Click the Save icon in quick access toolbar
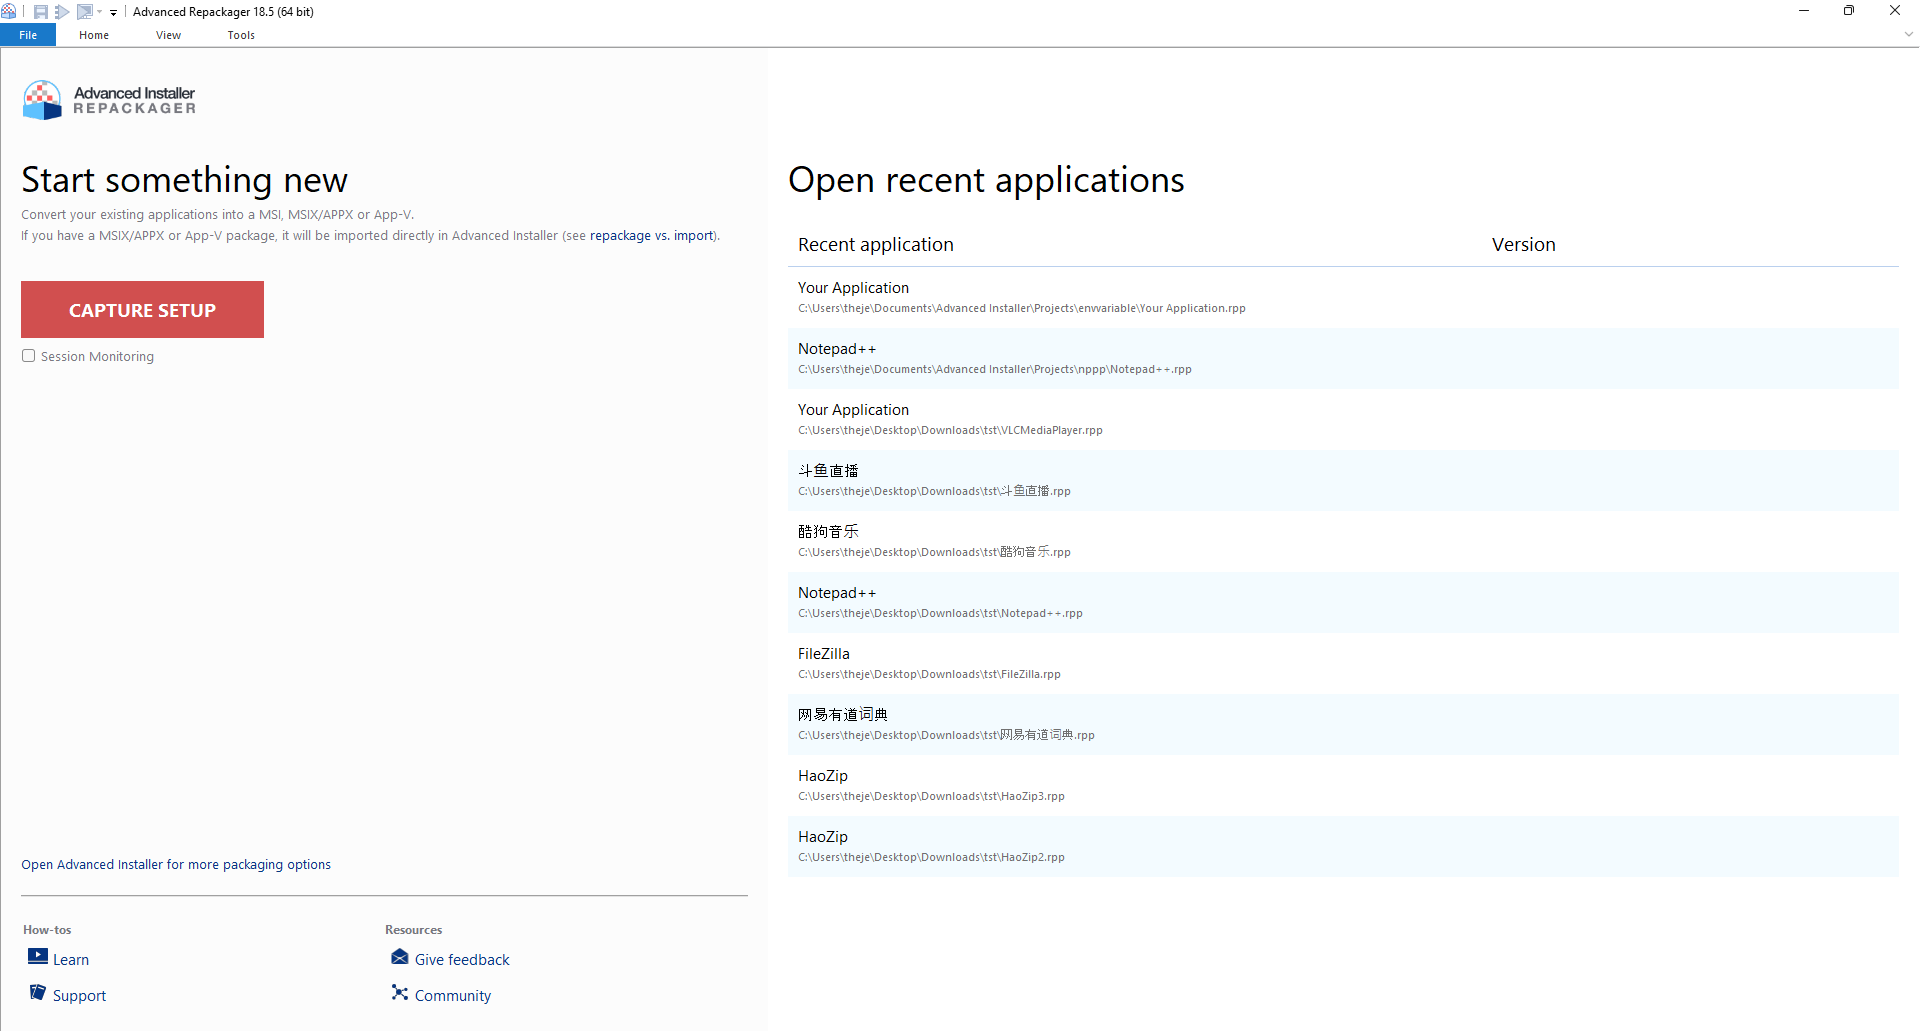The height and width of the screenshot is (1032, 1920). 41,12
